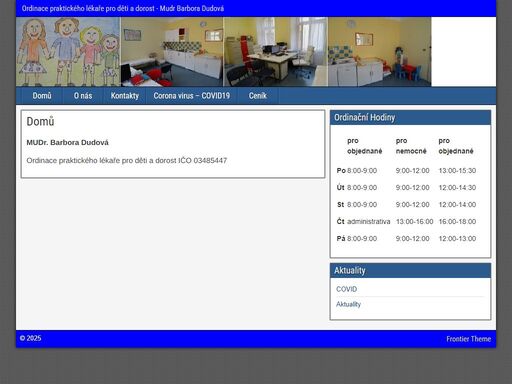
Task: Click the Domů page heading
Action: coord(40,121)
